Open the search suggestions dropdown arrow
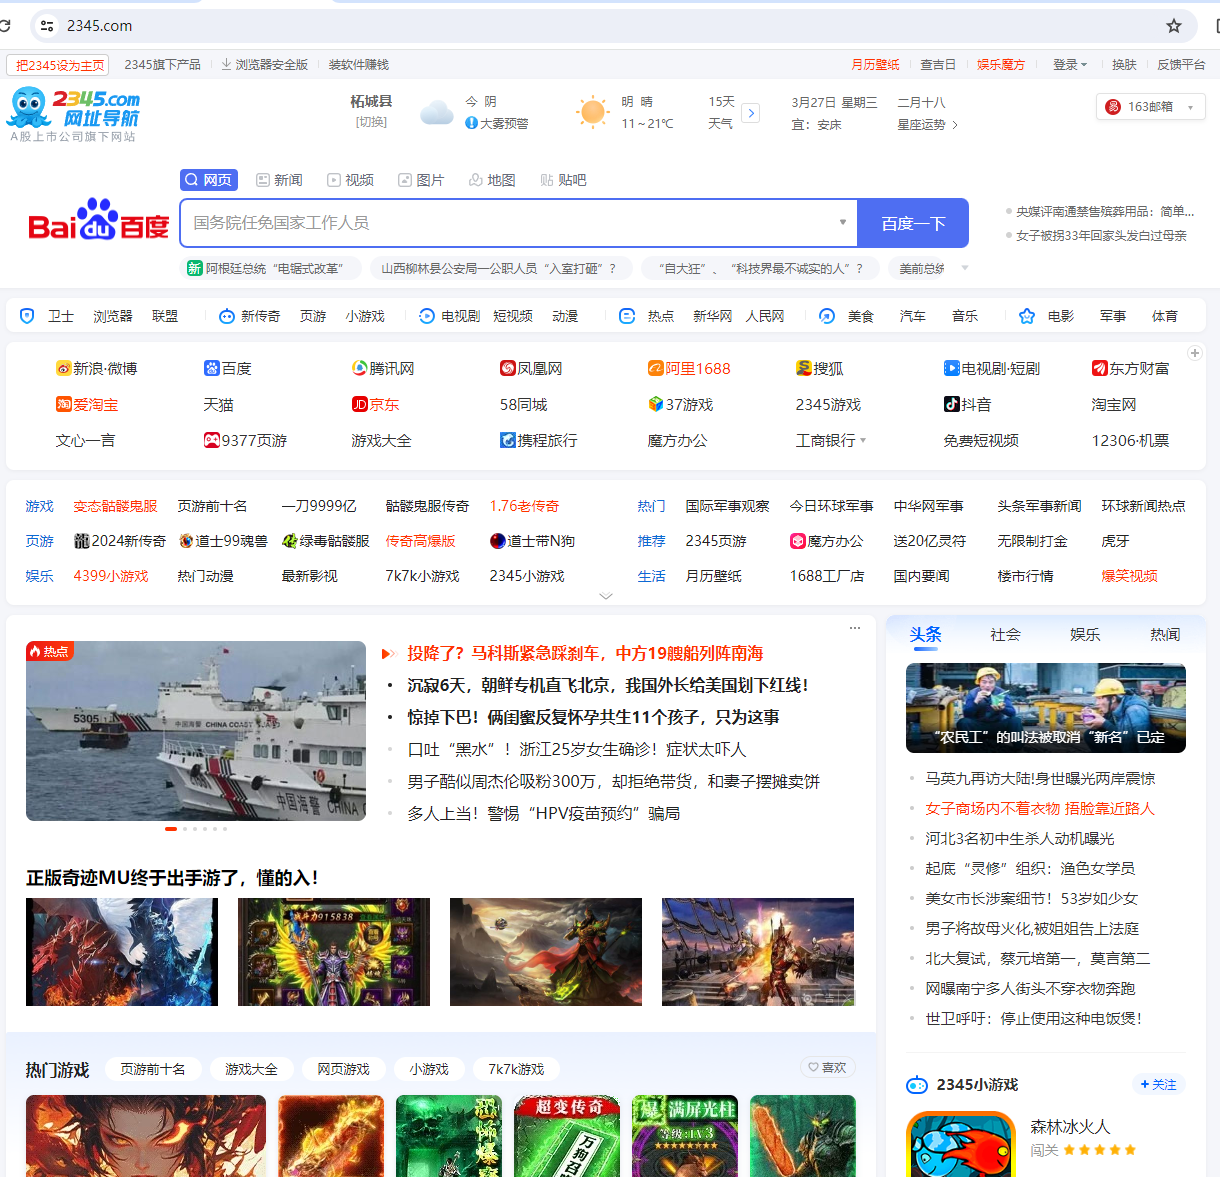 [842, 223]
